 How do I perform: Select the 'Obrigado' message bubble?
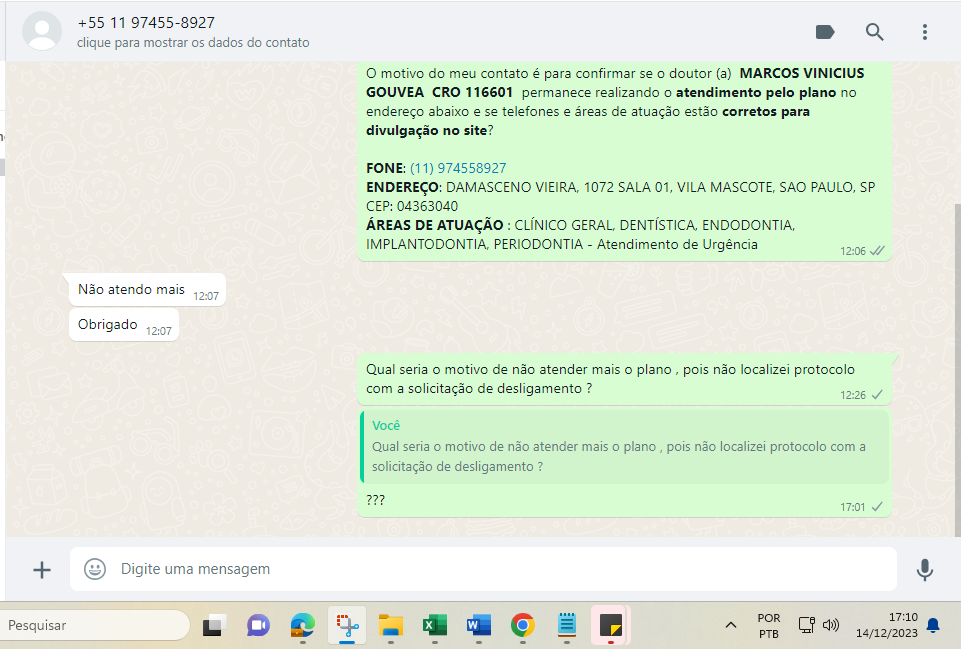124,324
